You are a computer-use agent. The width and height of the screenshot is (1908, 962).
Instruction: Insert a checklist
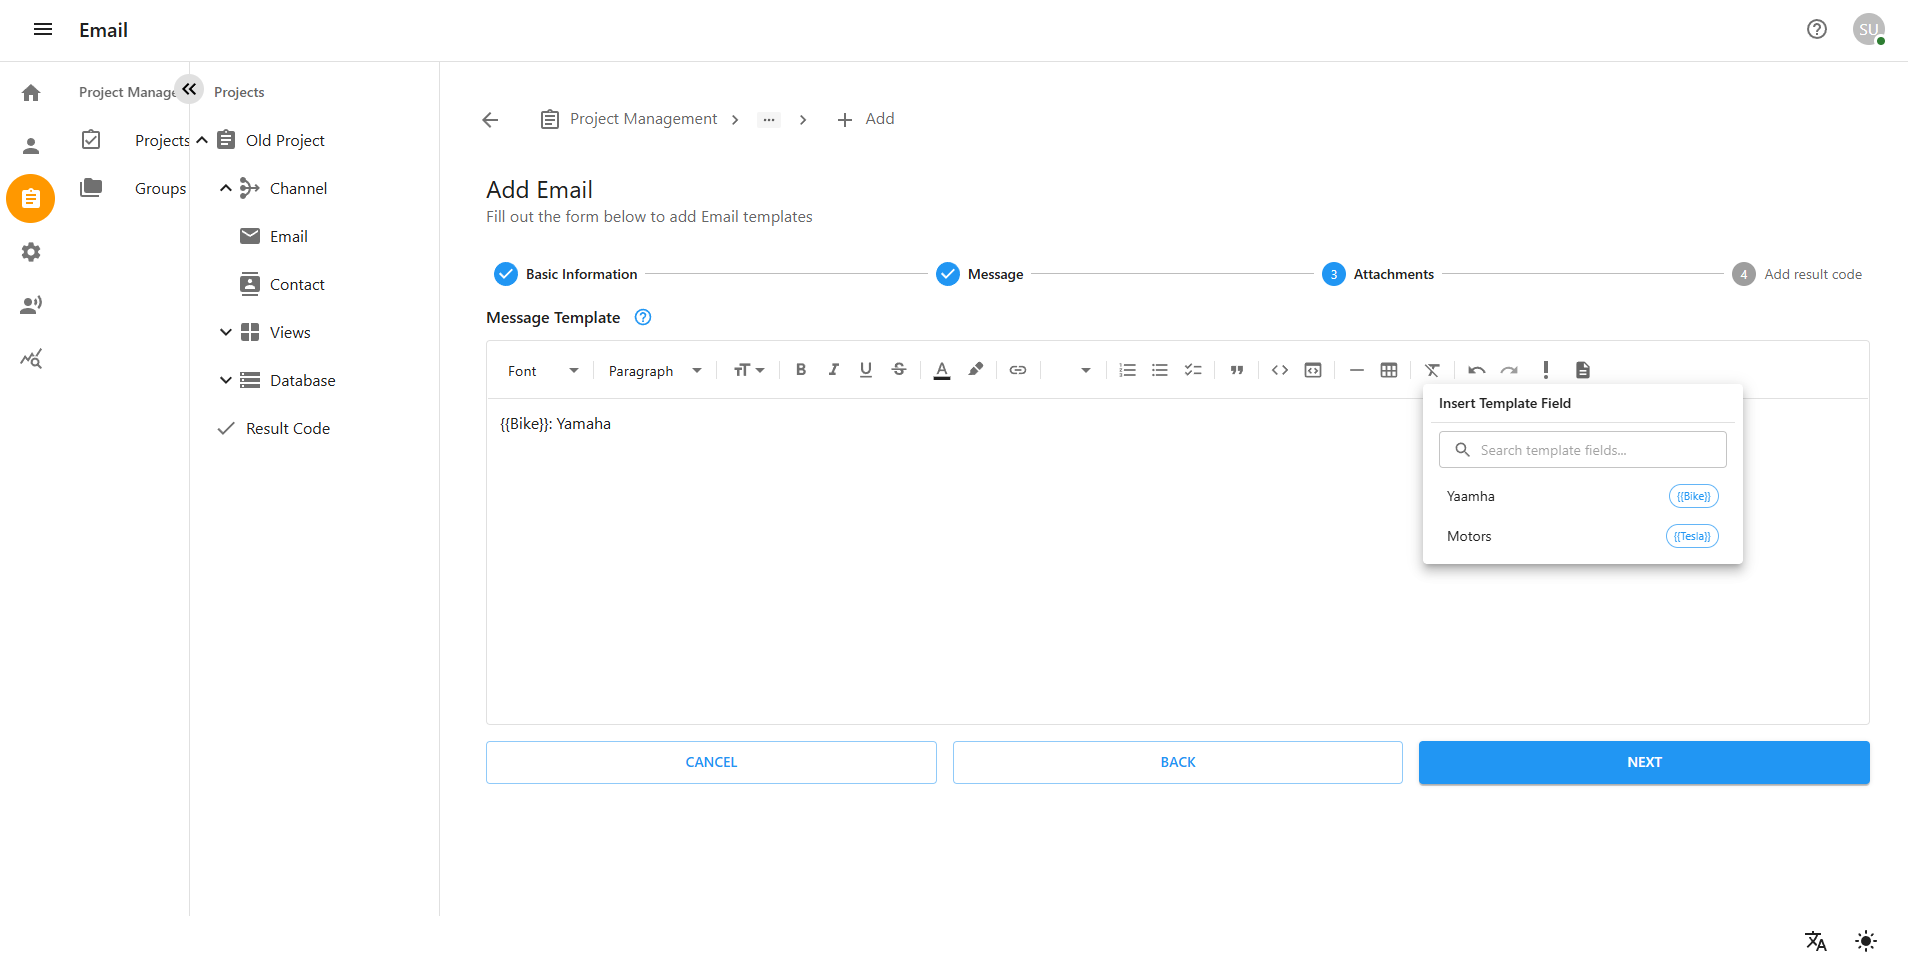[x=1193, y=370]
